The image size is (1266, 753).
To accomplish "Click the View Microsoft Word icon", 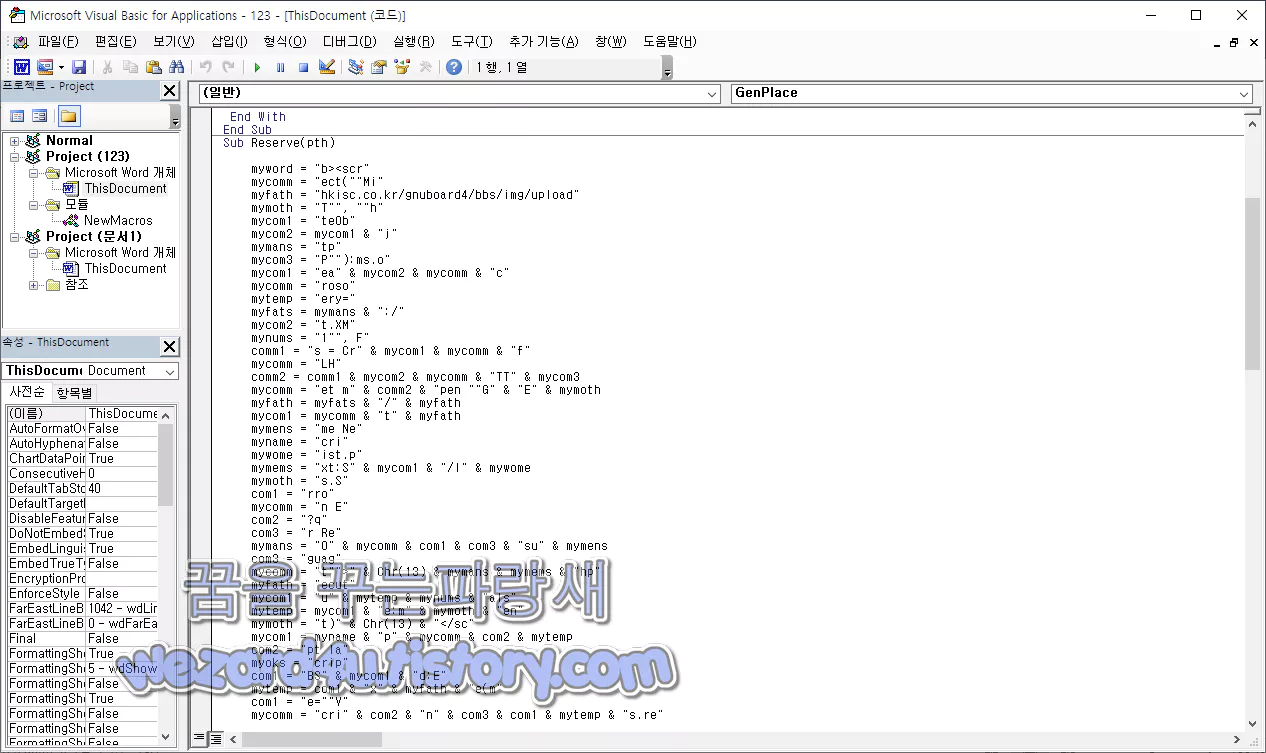I will 21,67.
